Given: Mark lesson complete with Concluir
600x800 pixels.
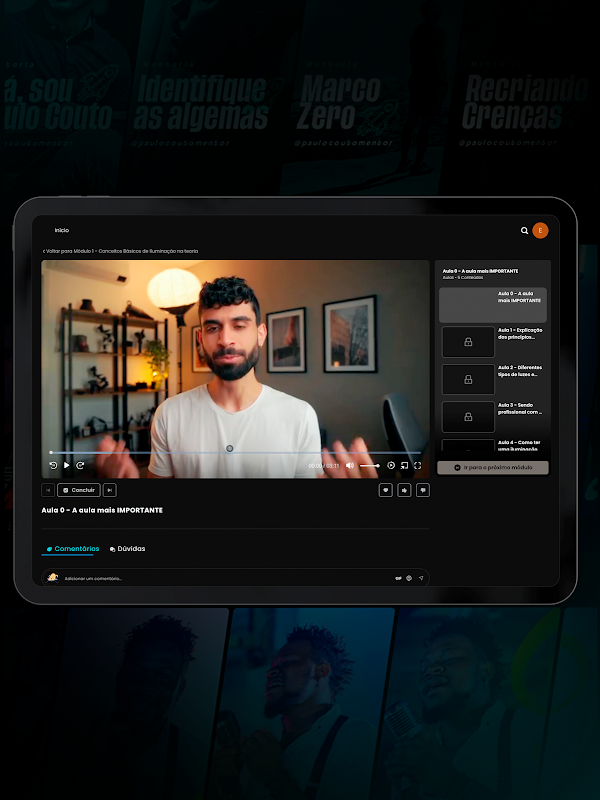Looking at the screenshot, I should click(x=79, y=490).
